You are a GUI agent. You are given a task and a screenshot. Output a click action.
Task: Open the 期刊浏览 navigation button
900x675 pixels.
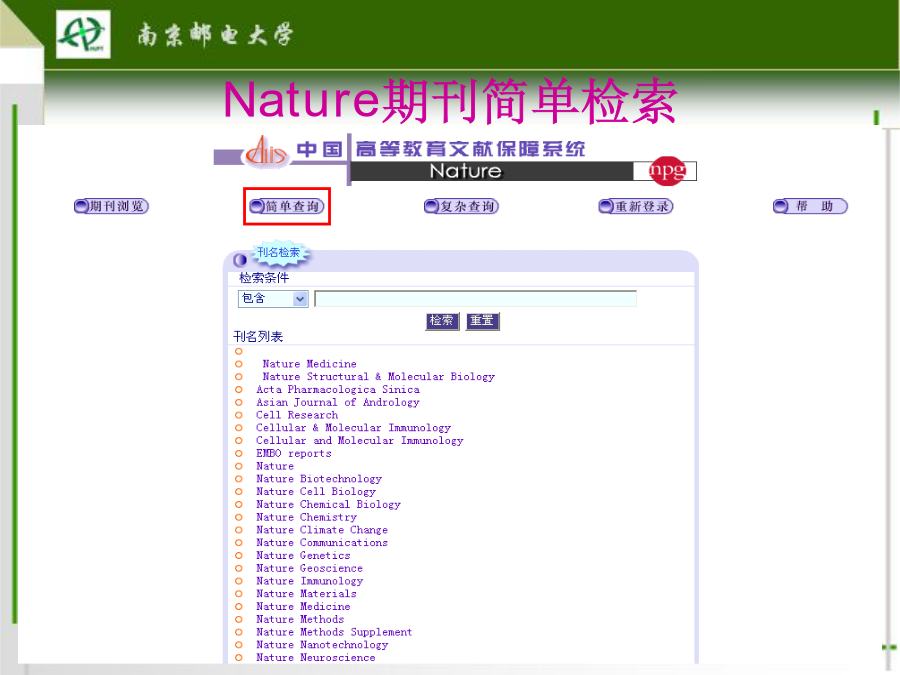[111, 206]
